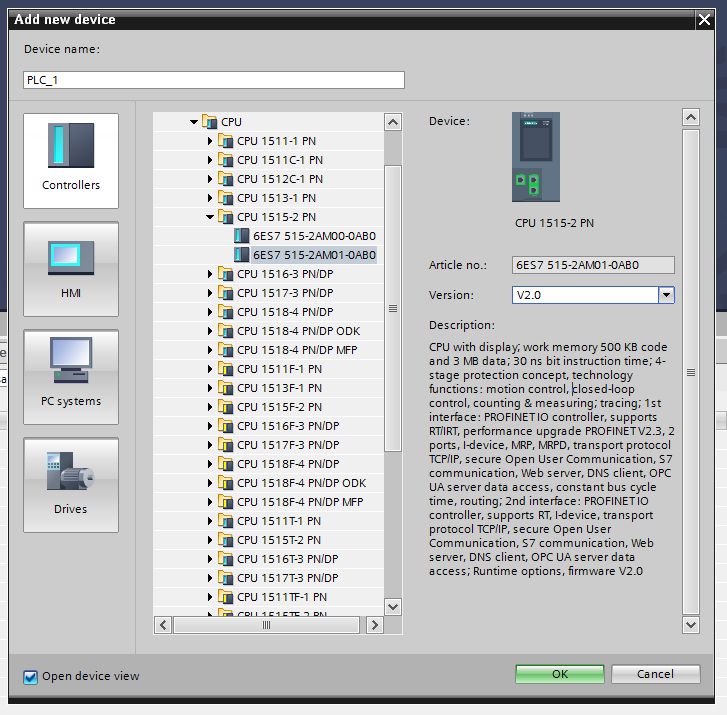
Task: Click the folder icon of CPU 1511T-1 PN
Action: (225, 521)
